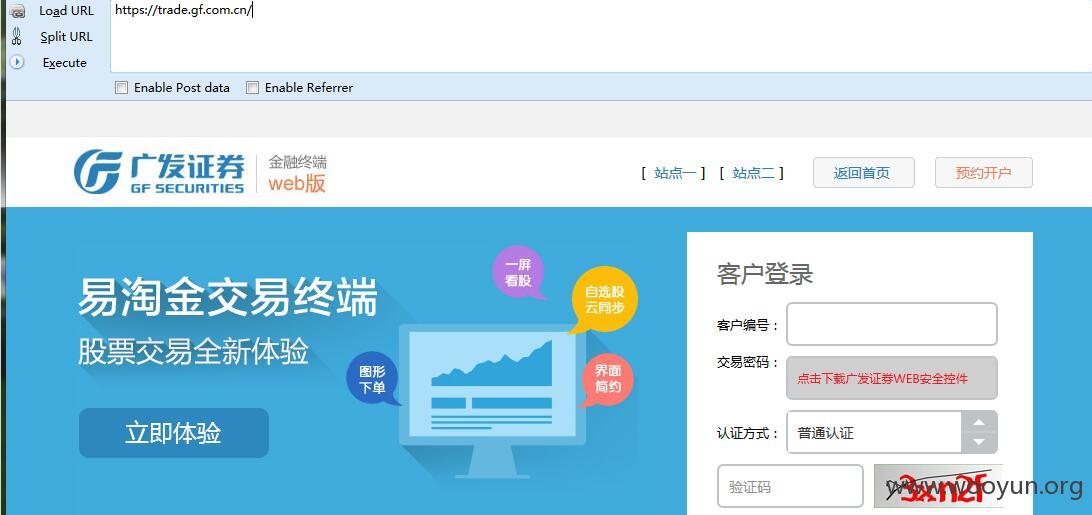This screenshot has width=1092, height=515.
Task: Click the 界面简约 red bubble
Action: point(607,379)
